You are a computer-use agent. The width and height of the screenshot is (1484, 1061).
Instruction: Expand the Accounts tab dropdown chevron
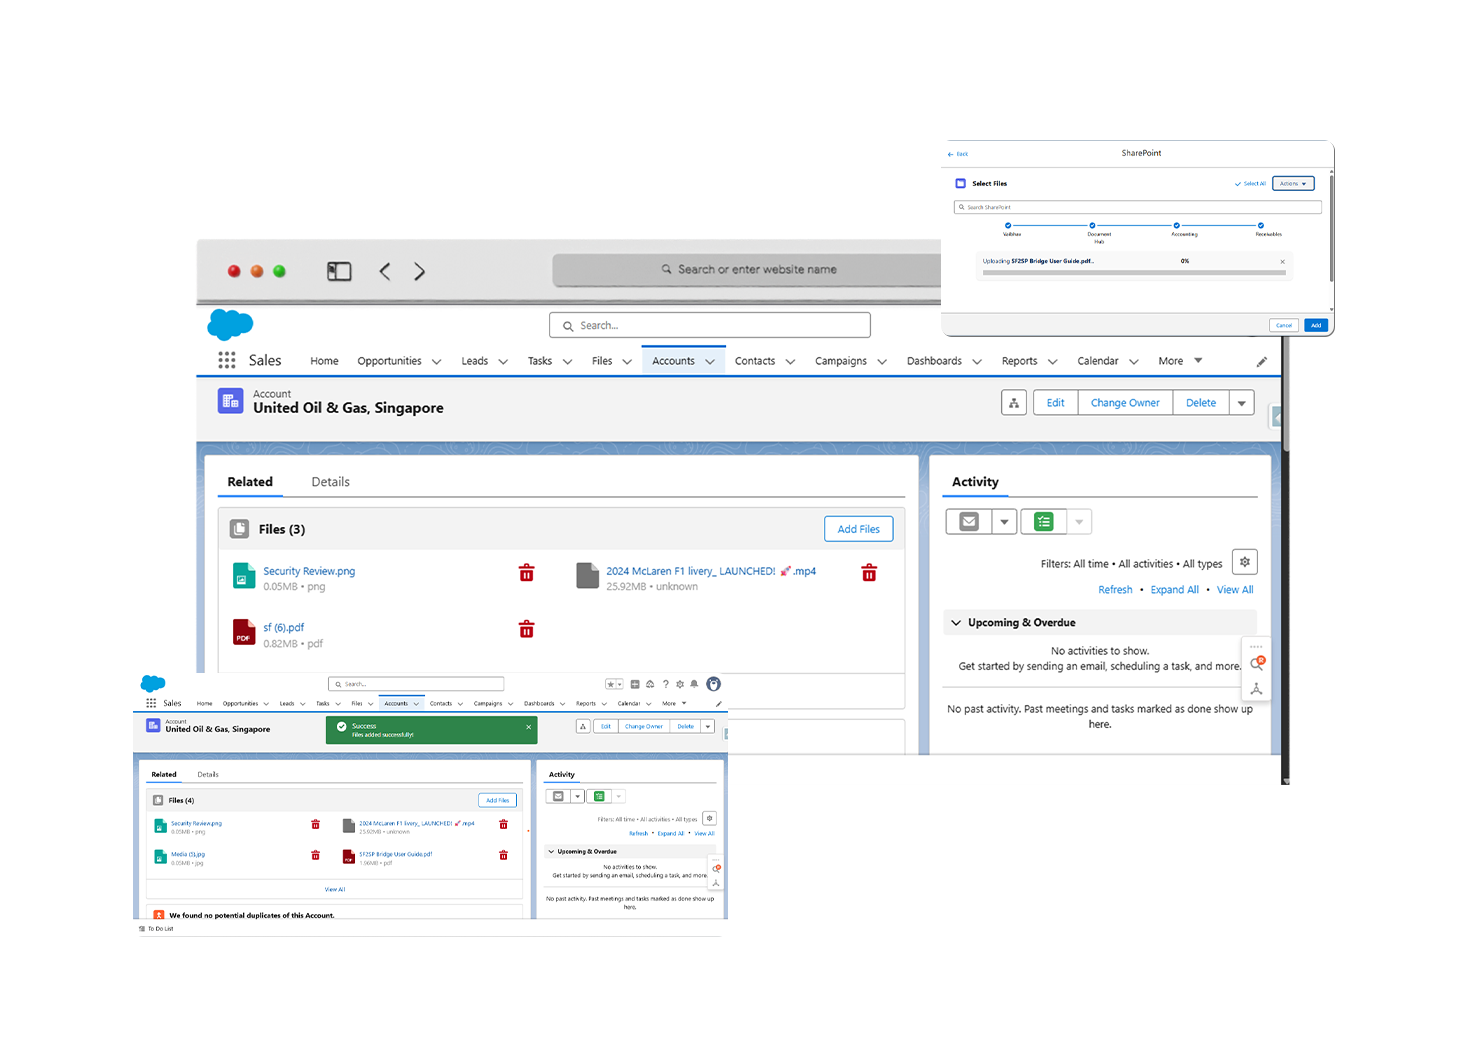click(x=708, y=360)
